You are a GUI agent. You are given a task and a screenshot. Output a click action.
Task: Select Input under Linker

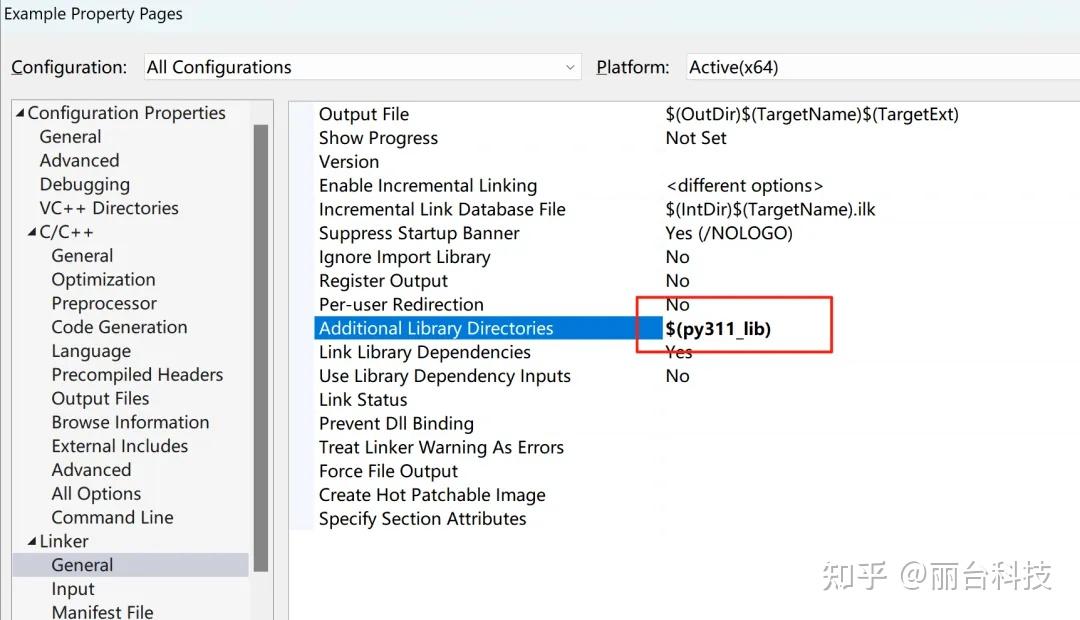(x=72, y=589)
